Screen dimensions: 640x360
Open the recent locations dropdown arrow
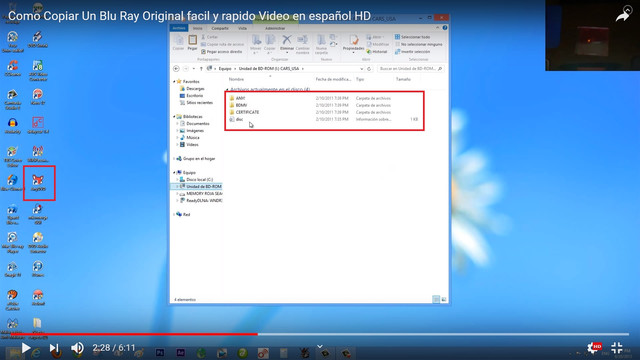pos(193,69)
